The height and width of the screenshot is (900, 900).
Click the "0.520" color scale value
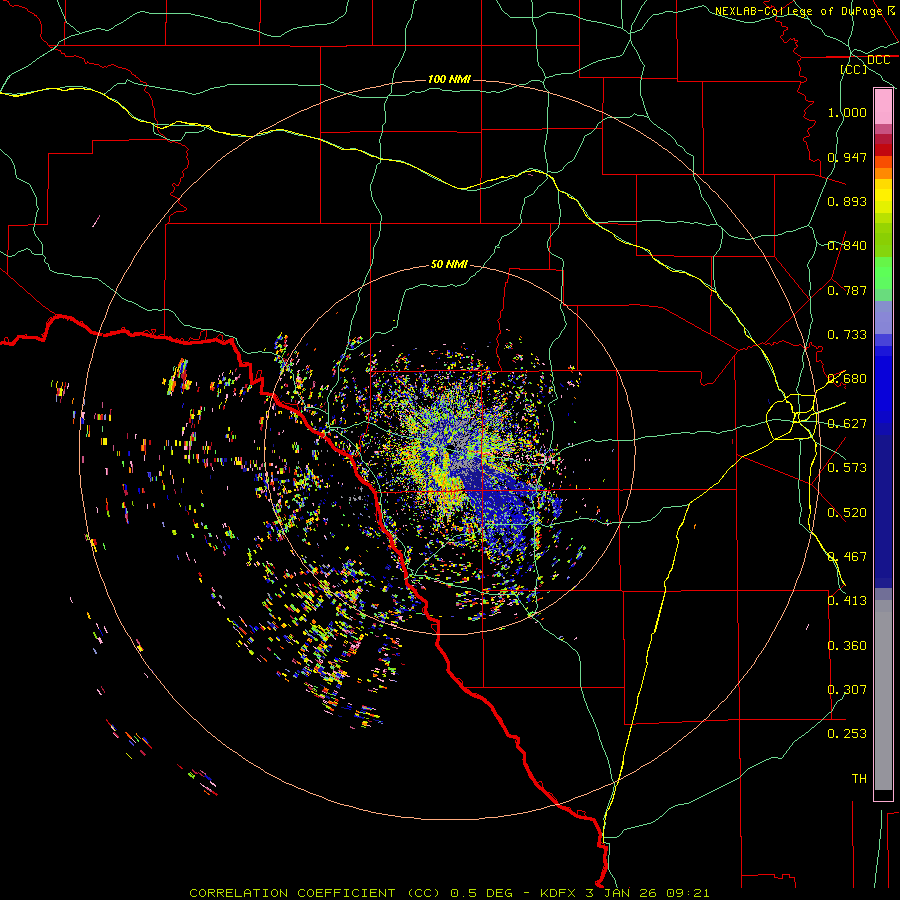(x=847, y=513)
